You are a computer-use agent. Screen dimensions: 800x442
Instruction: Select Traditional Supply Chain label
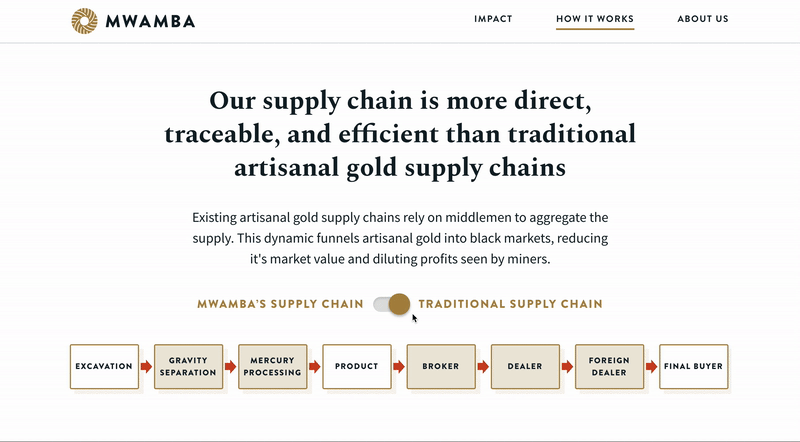click(511, 304)
